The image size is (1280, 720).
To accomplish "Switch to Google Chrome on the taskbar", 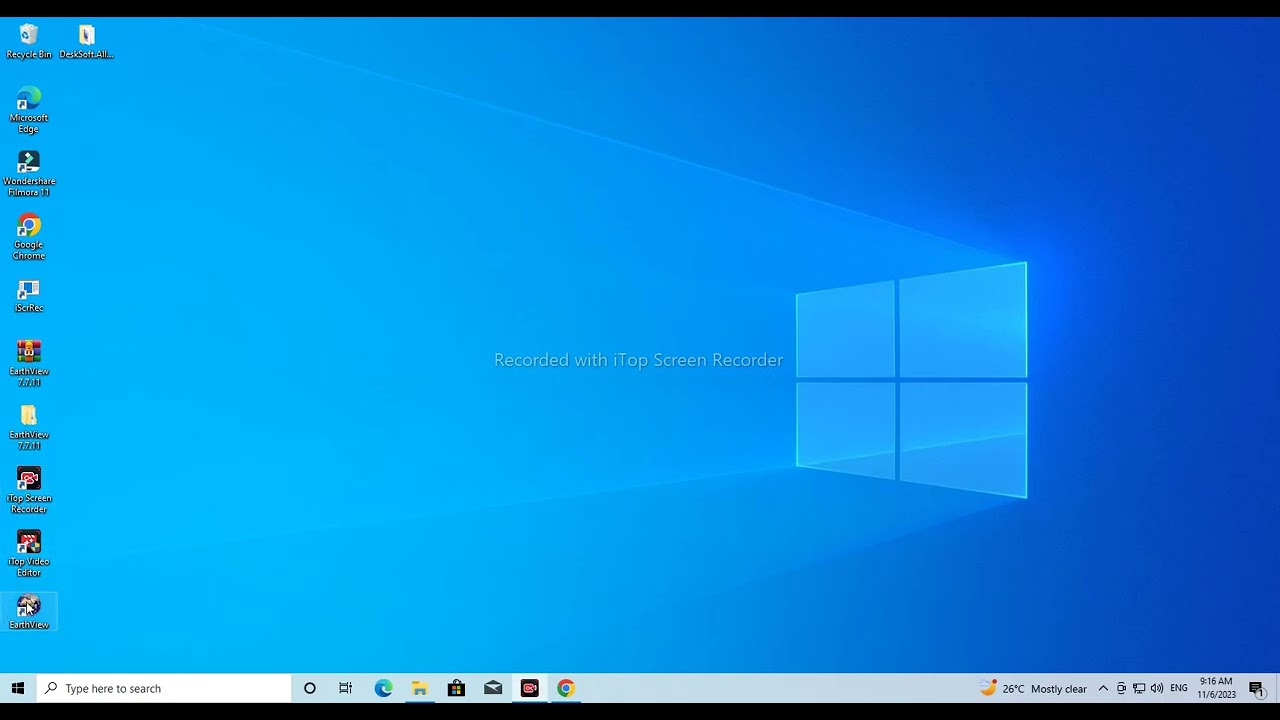I will coord(566,688).
